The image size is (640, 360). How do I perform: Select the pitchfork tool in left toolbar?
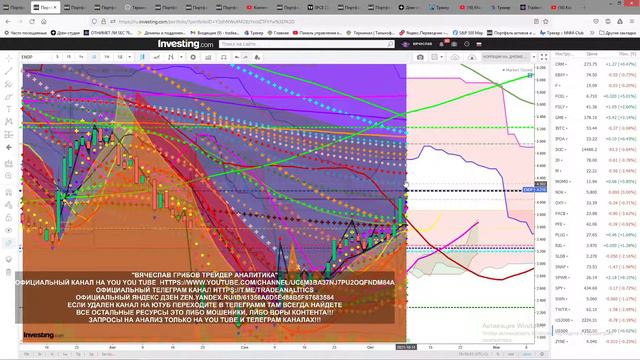tap(9, 84)
